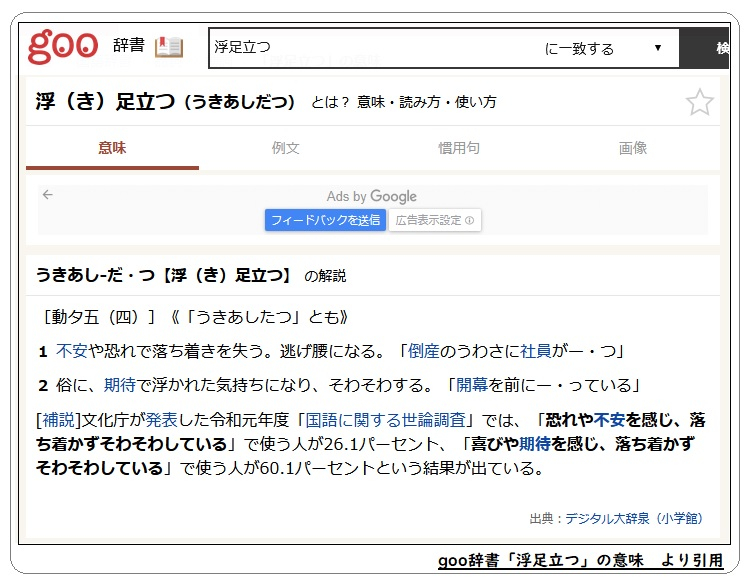The height and width of the screenshot is (583, 745).
Task: Click the 'Ads by Google' label
Action: click(372, 196)
